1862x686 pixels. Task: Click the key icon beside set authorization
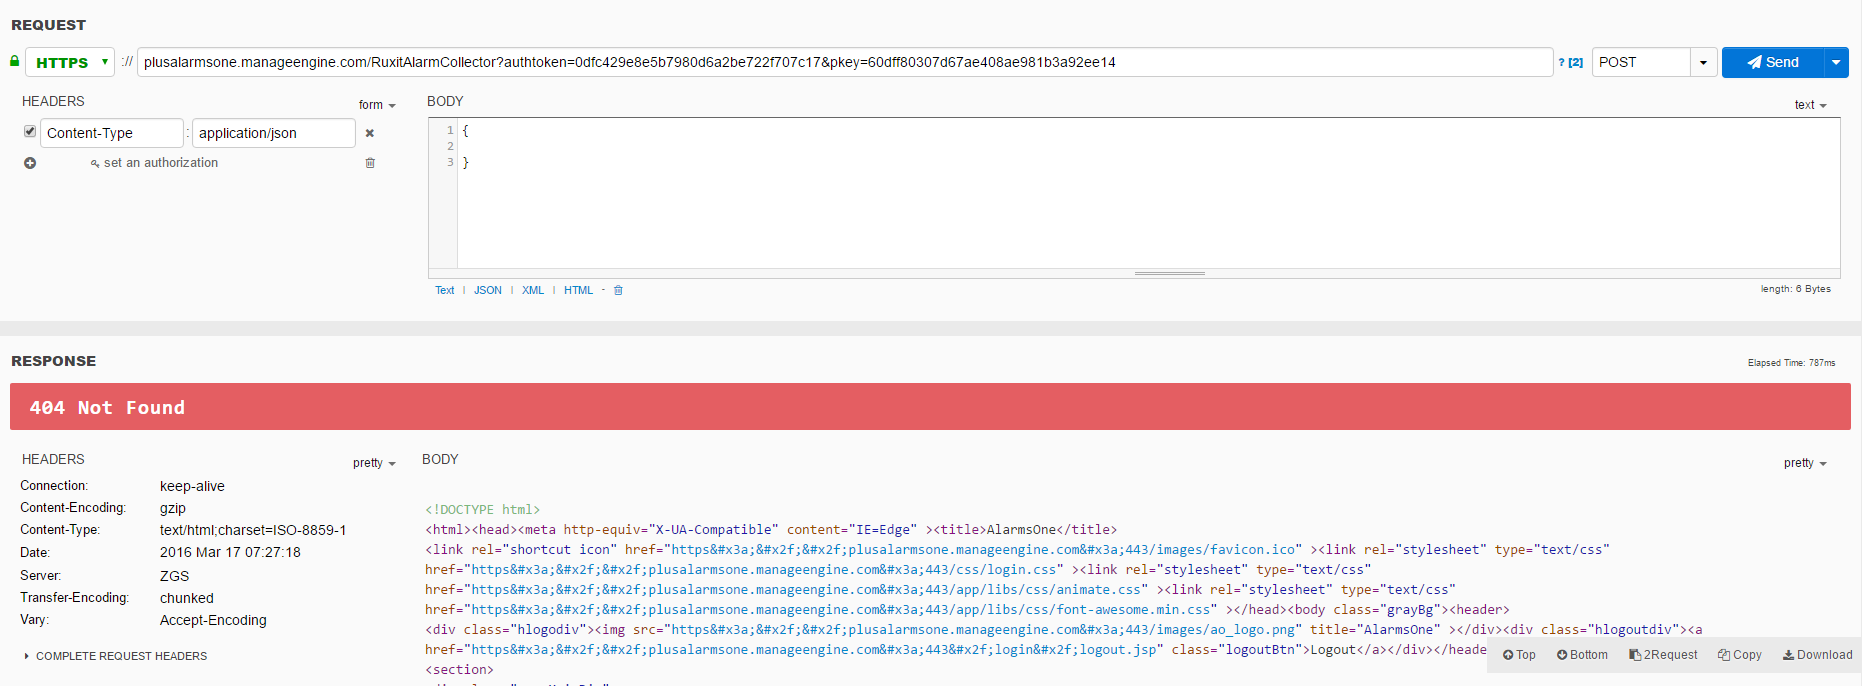pos(95,163)
